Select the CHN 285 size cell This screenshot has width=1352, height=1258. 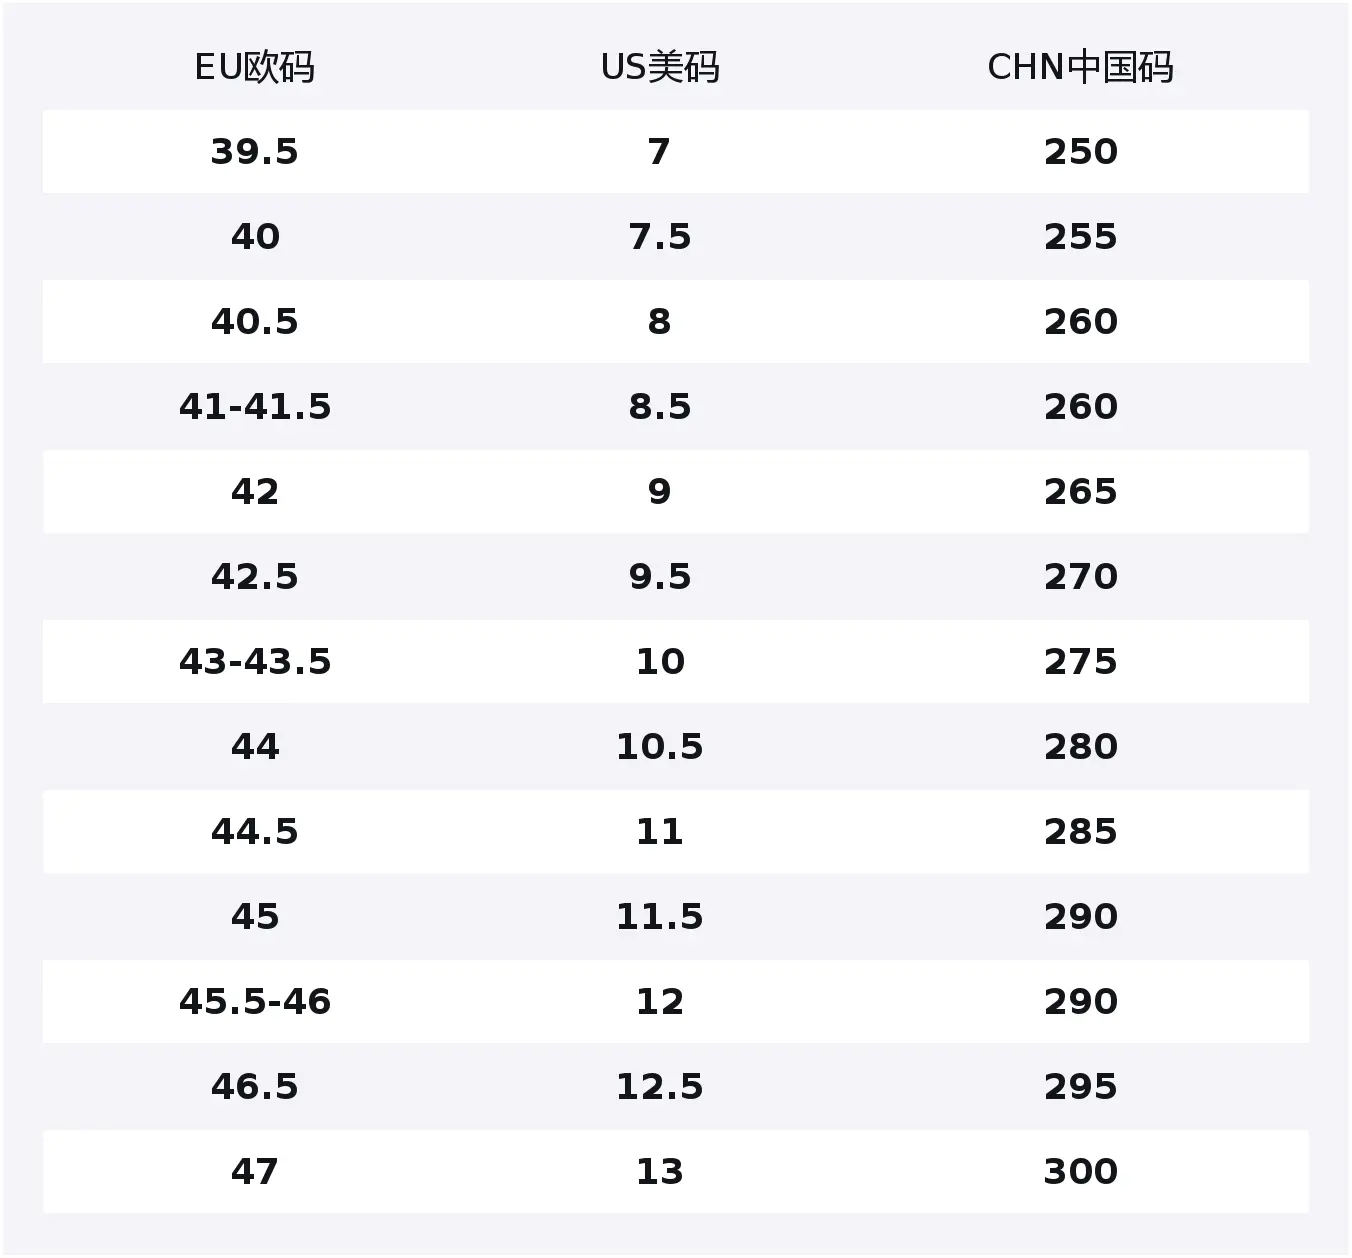[1081, 832]
